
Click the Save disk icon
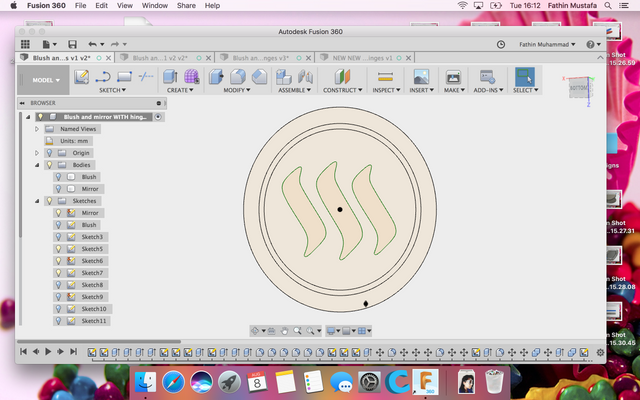click(x=72, y=44)
